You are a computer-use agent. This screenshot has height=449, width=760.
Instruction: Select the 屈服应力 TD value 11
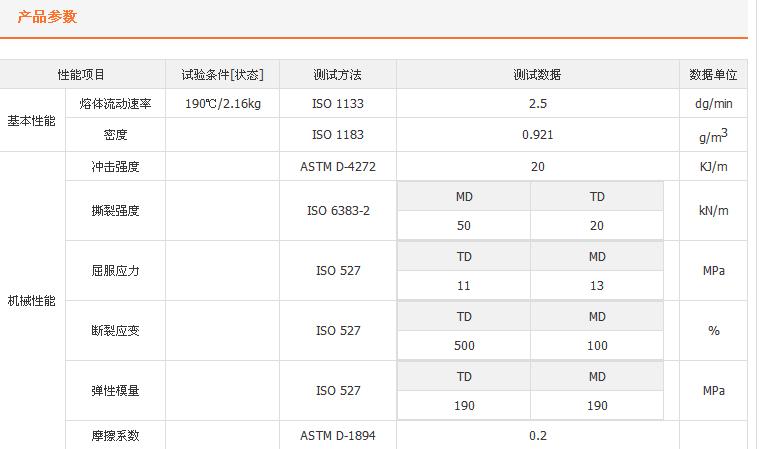pyautogui.click(x=463, y=286)
